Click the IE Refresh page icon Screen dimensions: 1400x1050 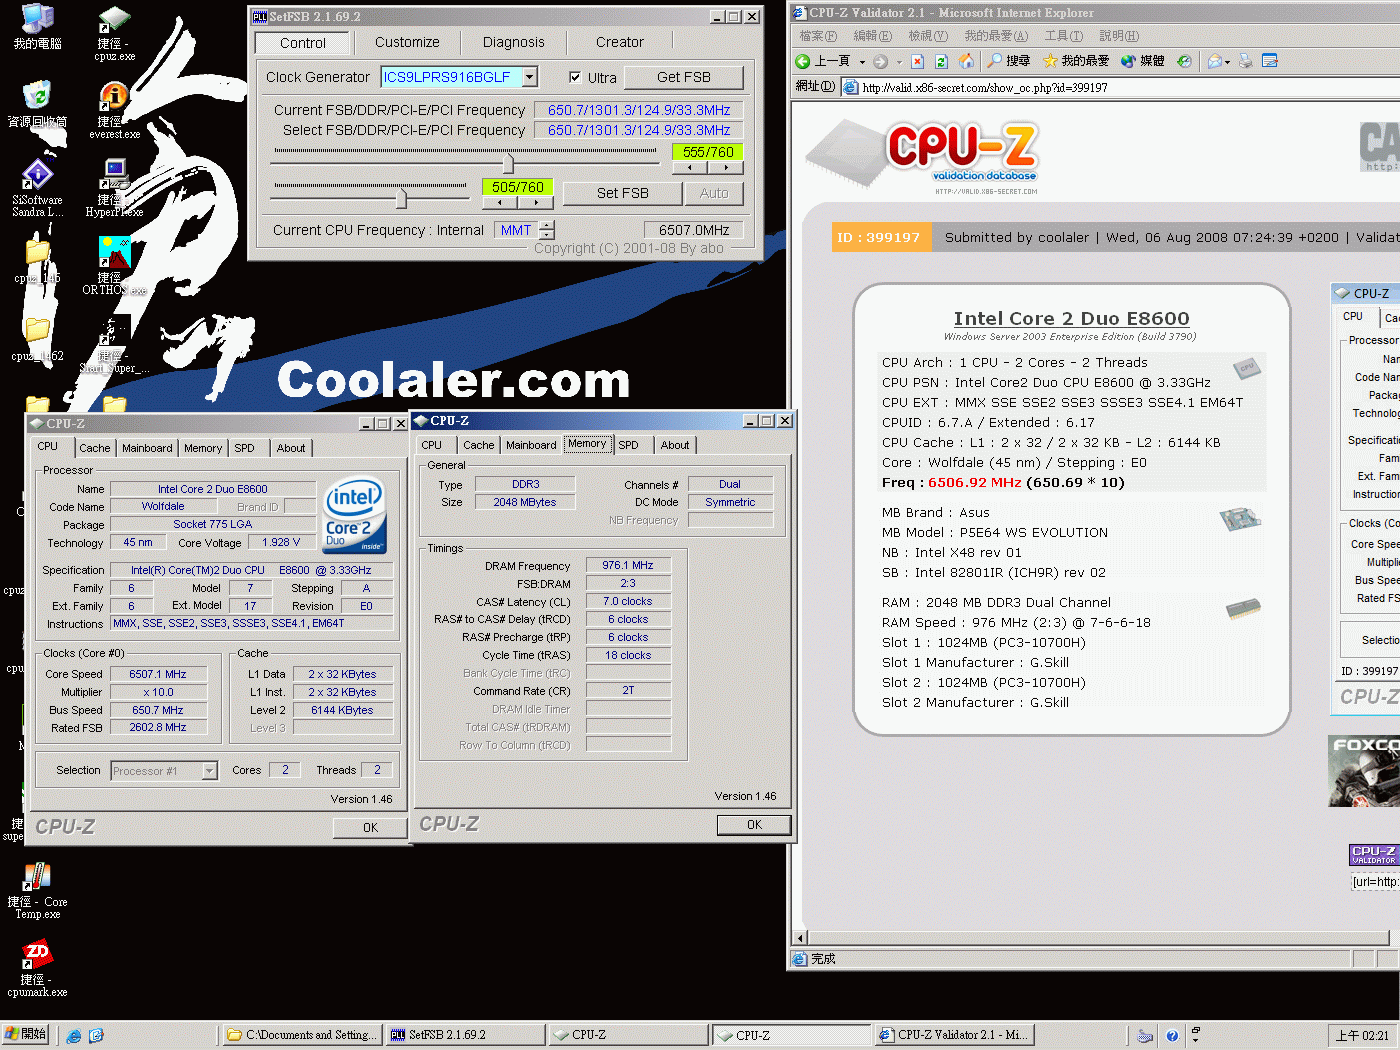941,61
